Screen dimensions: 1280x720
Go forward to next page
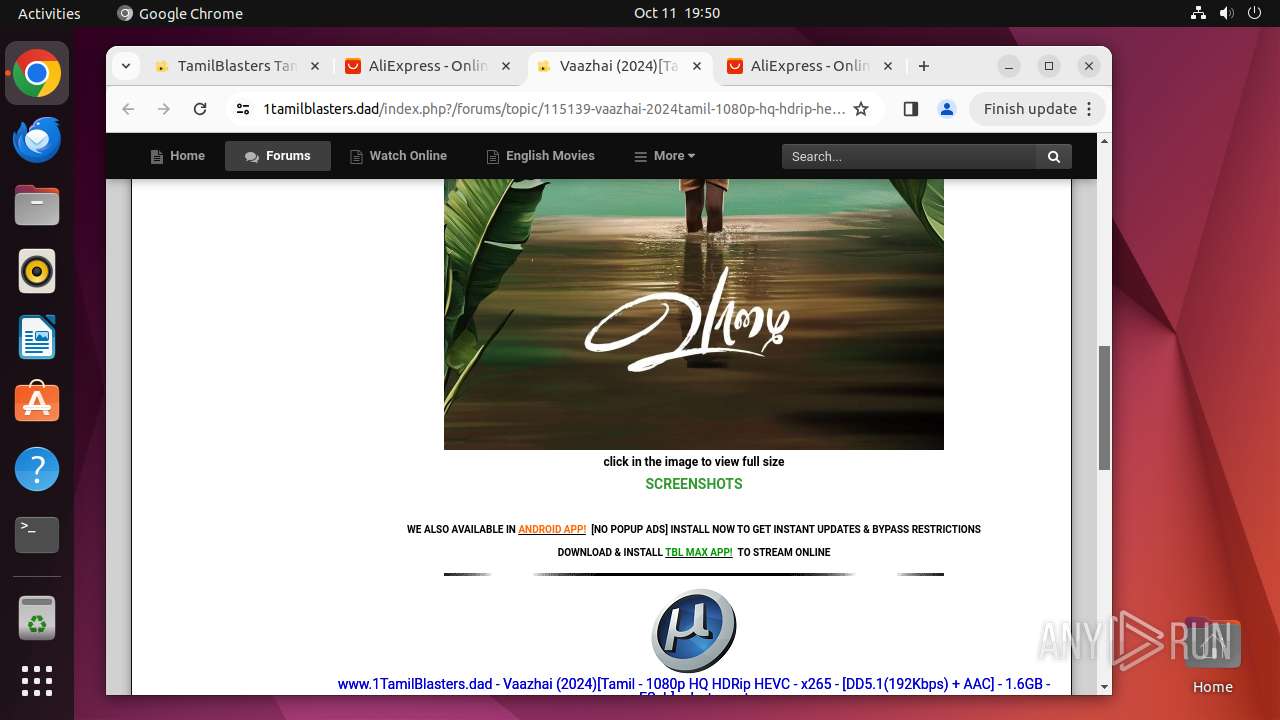(x=164, y=109)
